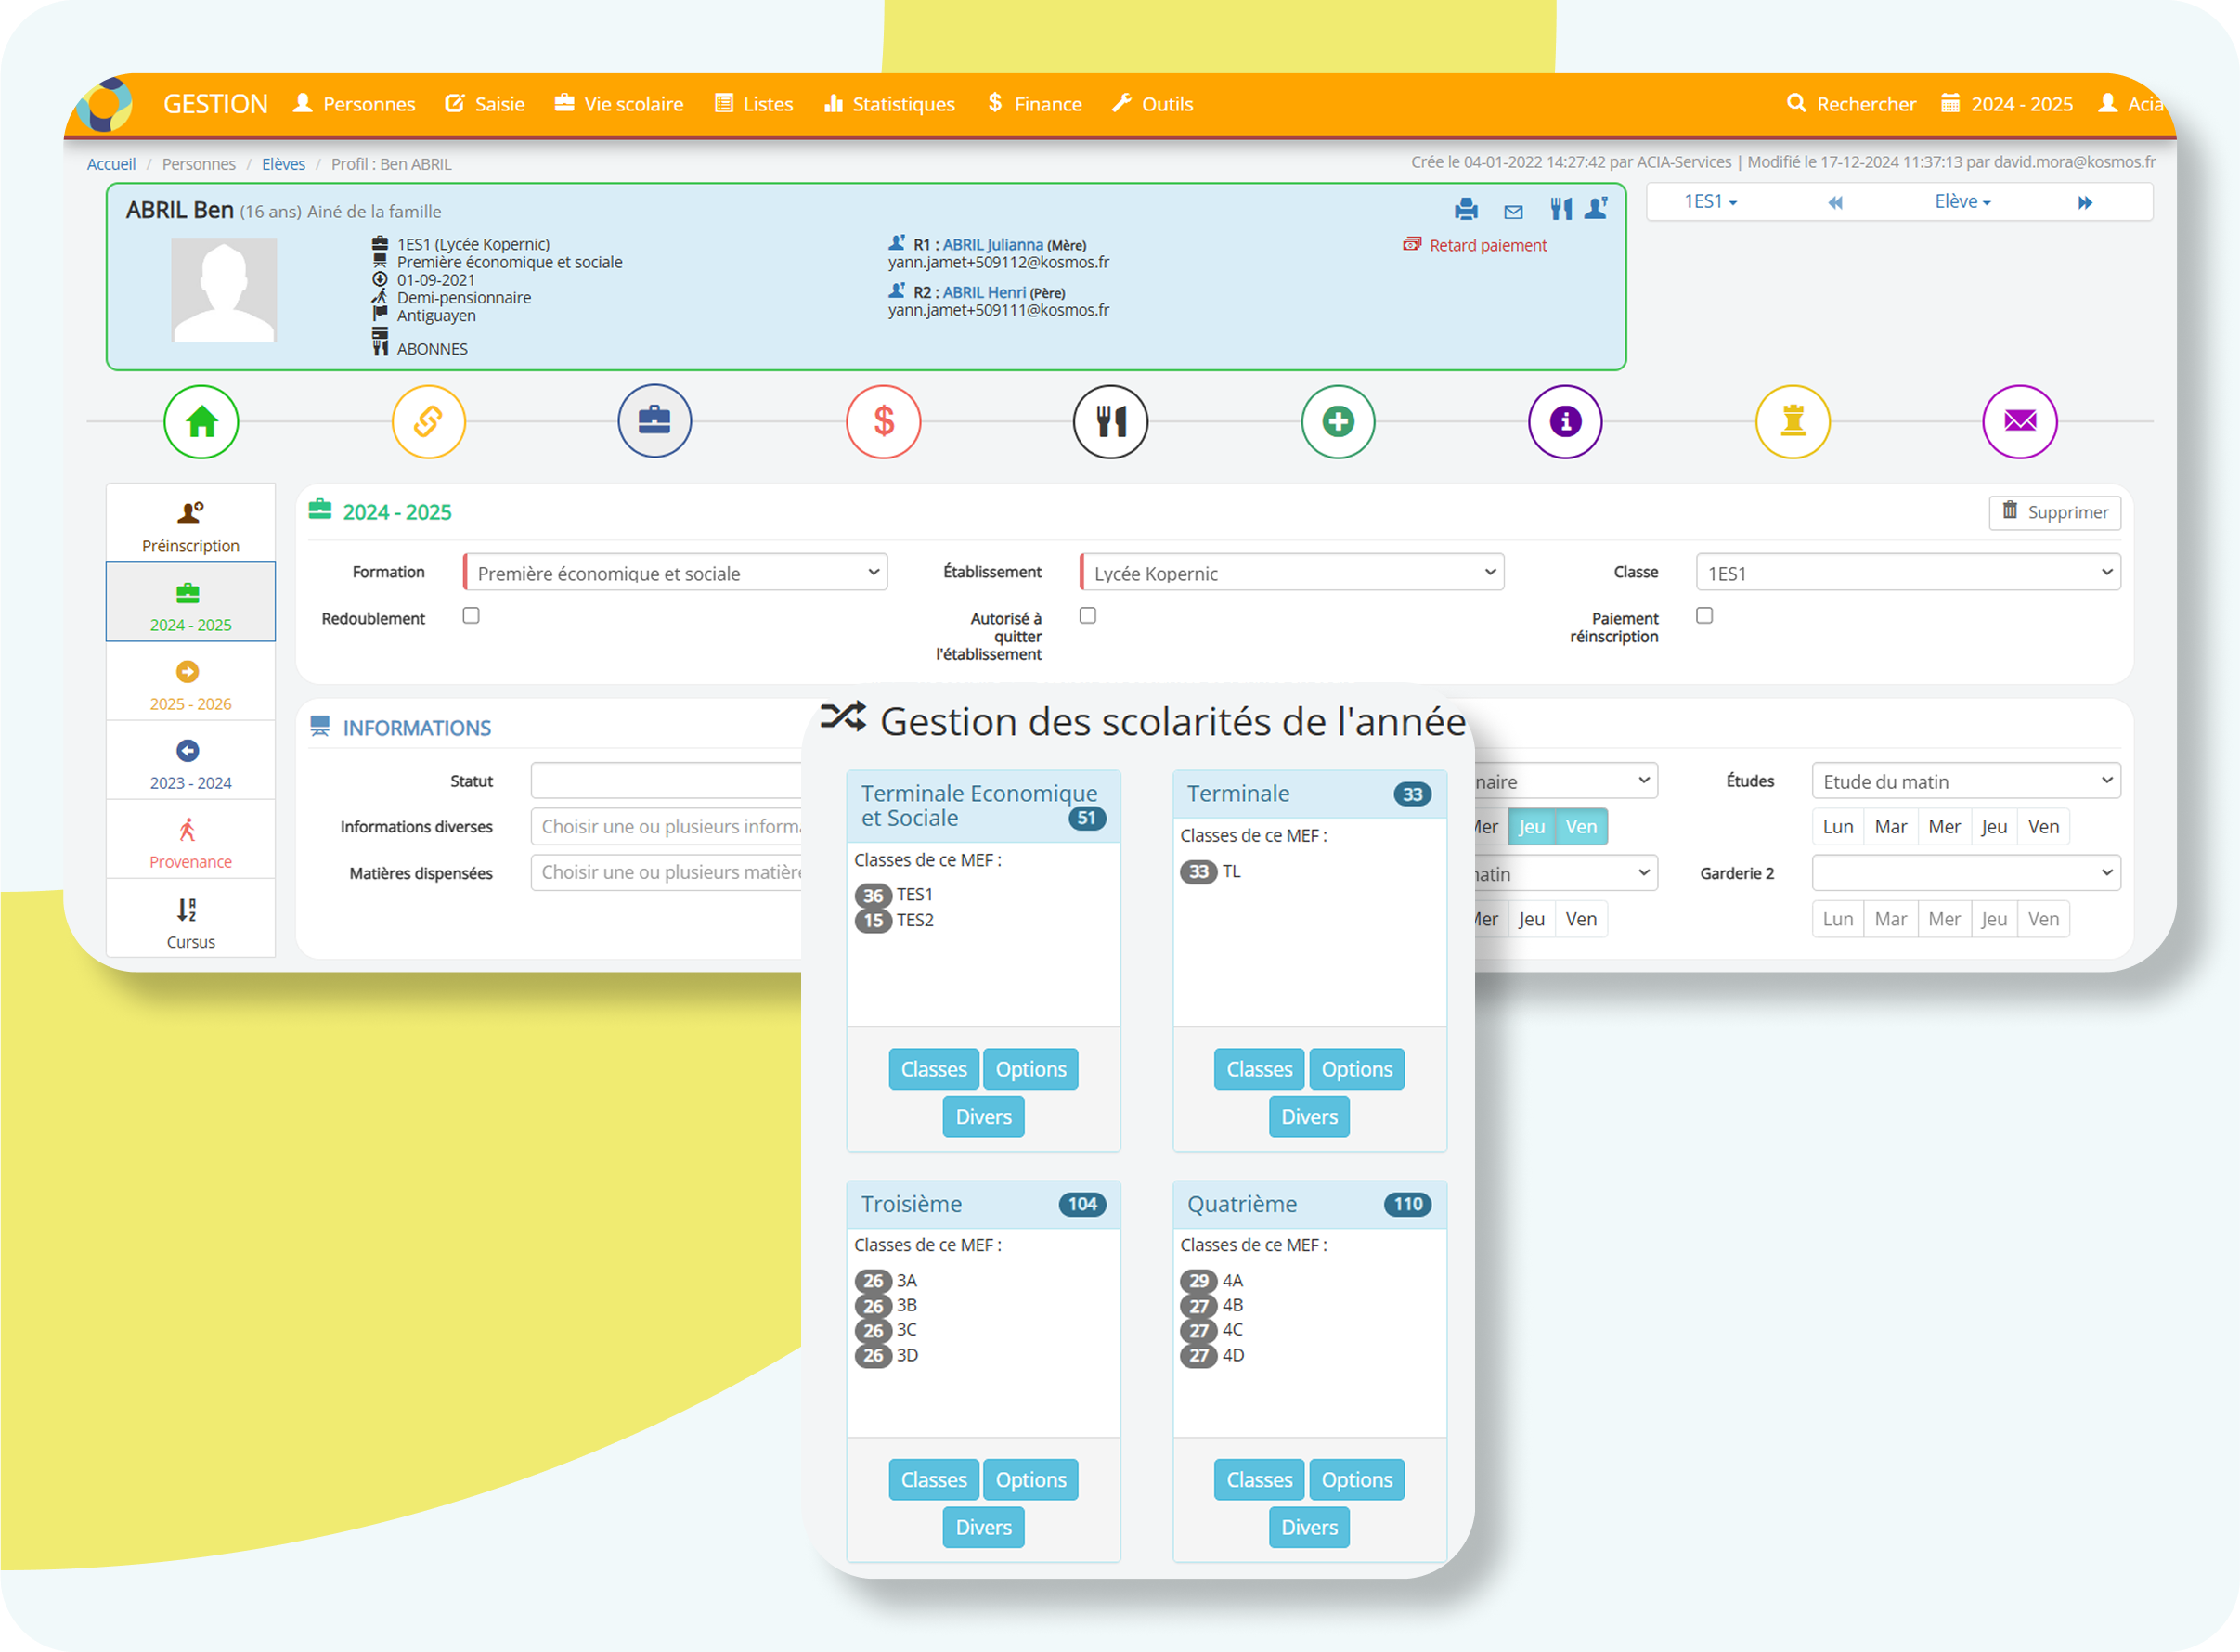Click Classes under the Quatrième card
Viewport: 2240px width, 1652px height.
click(1260, 1480)
